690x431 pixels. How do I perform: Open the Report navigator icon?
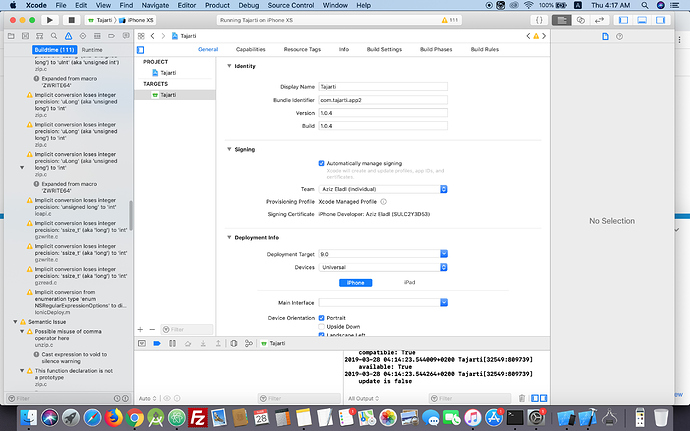pos(126,36)
